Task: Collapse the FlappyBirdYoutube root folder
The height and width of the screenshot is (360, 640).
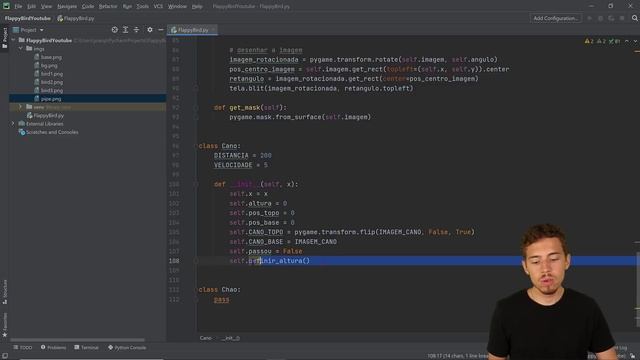Action: click(x=13, y=40)
